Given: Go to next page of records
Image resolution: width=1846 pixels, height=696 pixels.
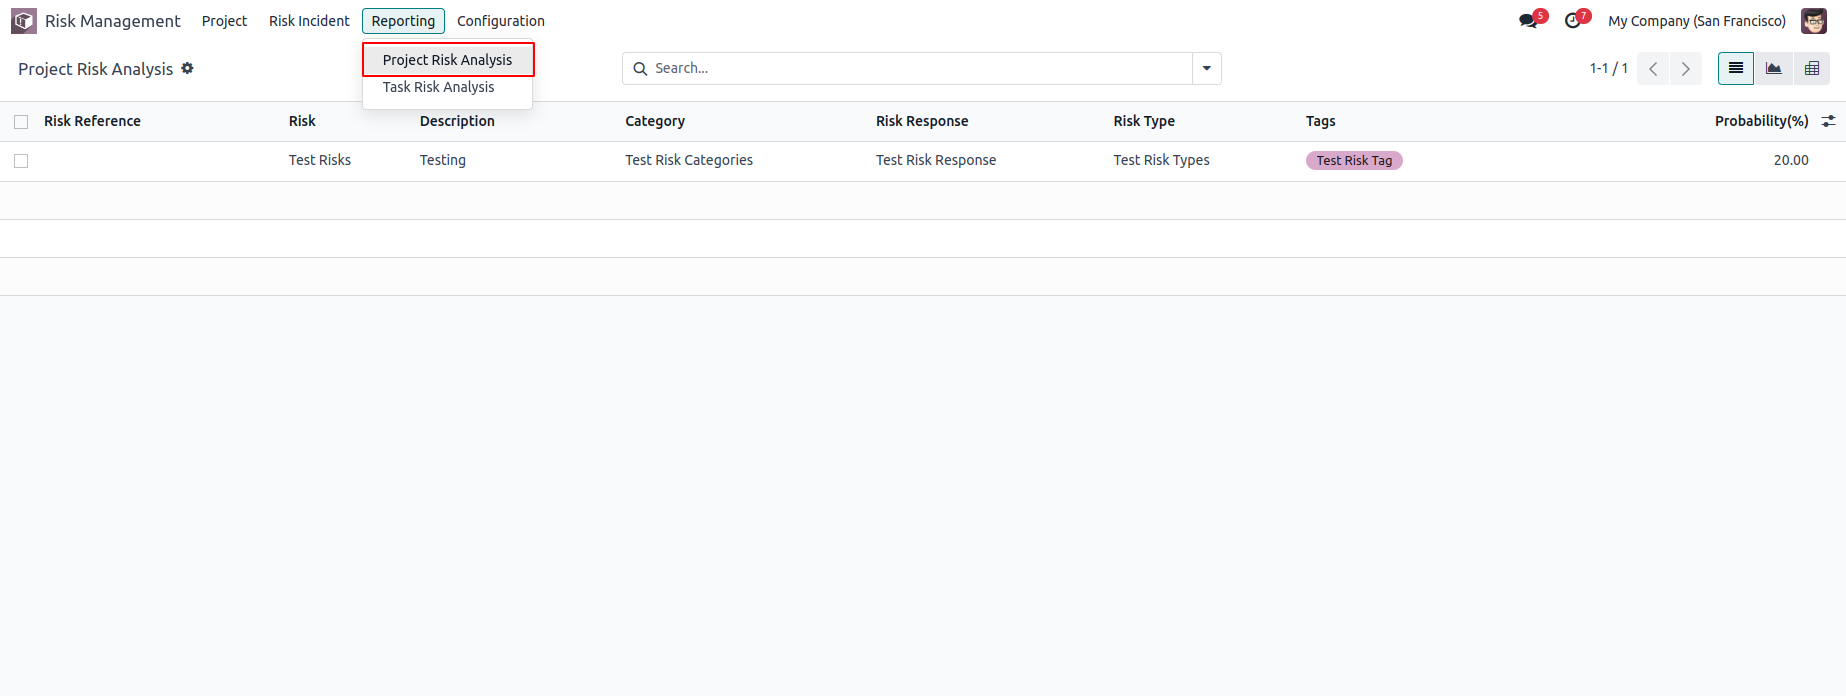Looking at the screenshot, I should (1685, 69).
